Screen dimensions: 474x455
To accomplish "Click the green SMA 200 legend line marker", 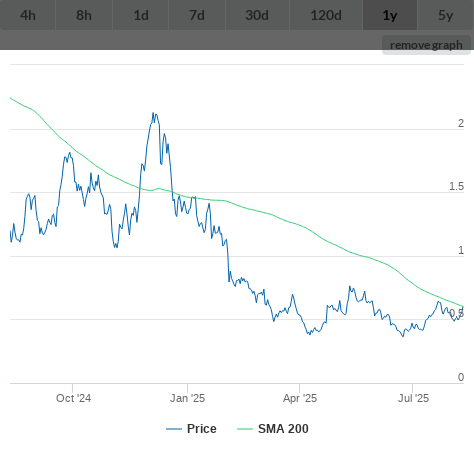I will [245, 429].
